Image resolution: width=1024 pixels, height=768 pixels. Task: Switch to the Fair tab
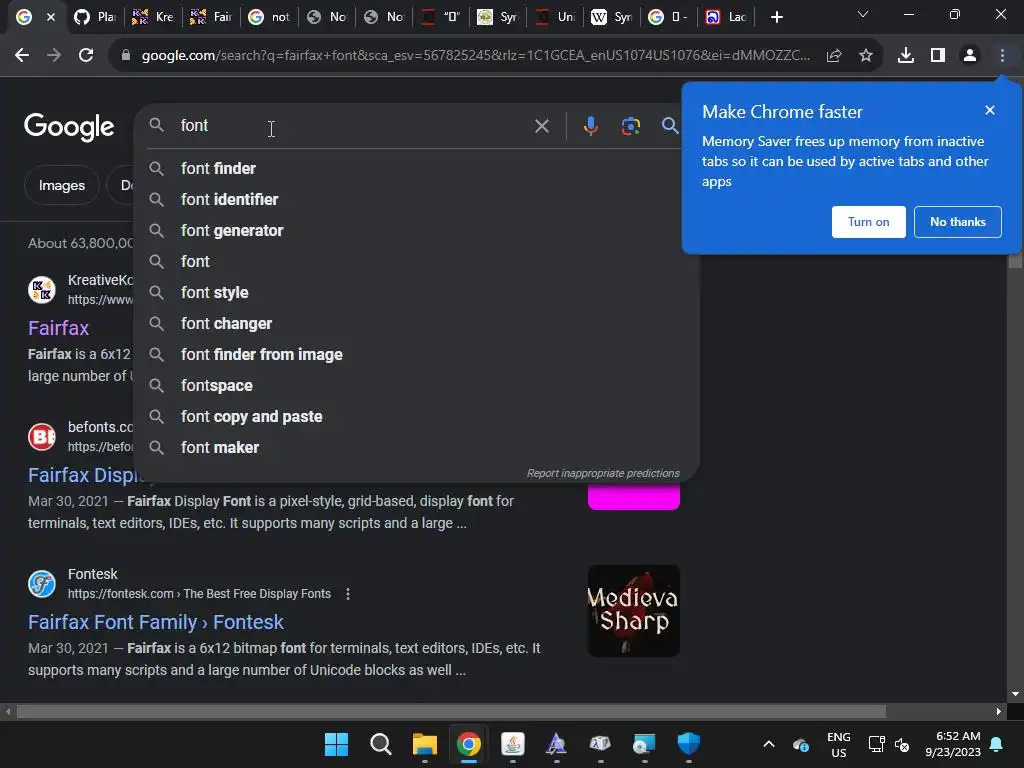(211, 17)
